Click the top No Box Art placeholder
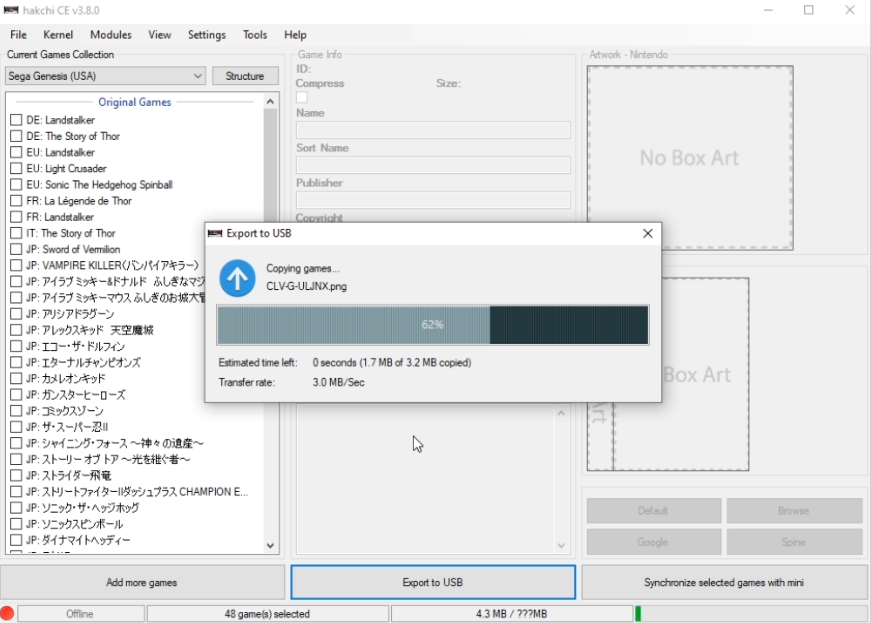The width and height of the screenshot is (871, 623). point(690,158)
